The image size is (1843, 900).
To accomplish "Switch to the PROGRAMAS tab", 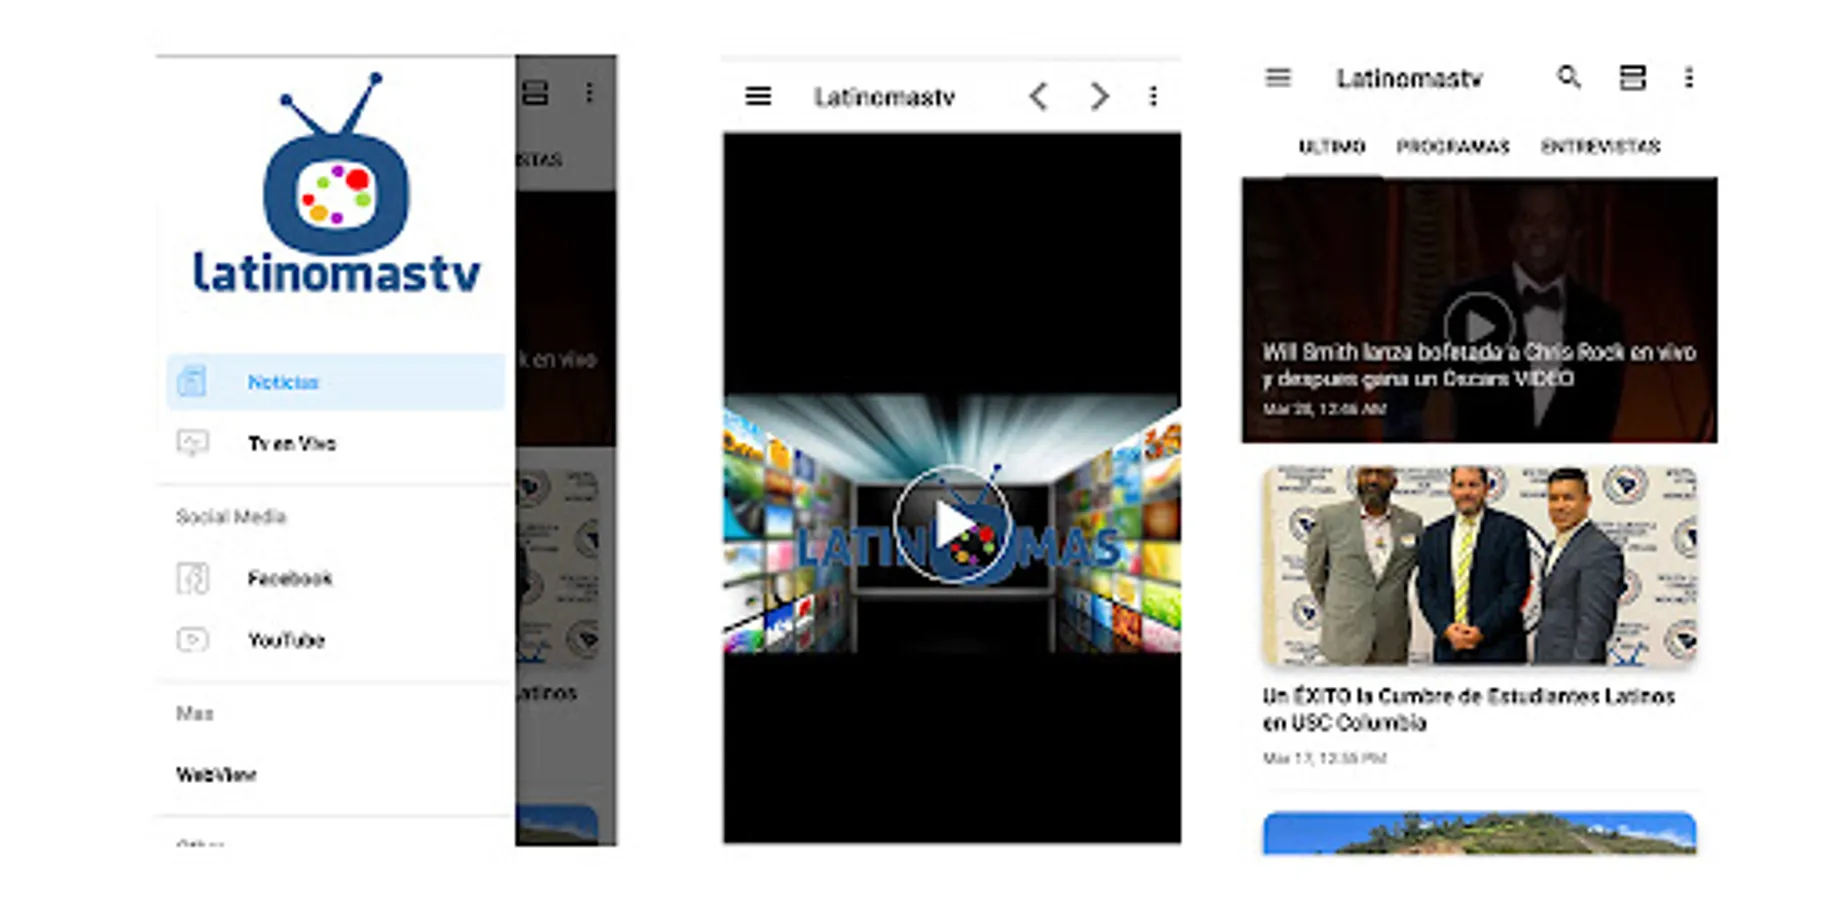I will click(x=1453, y=147).
